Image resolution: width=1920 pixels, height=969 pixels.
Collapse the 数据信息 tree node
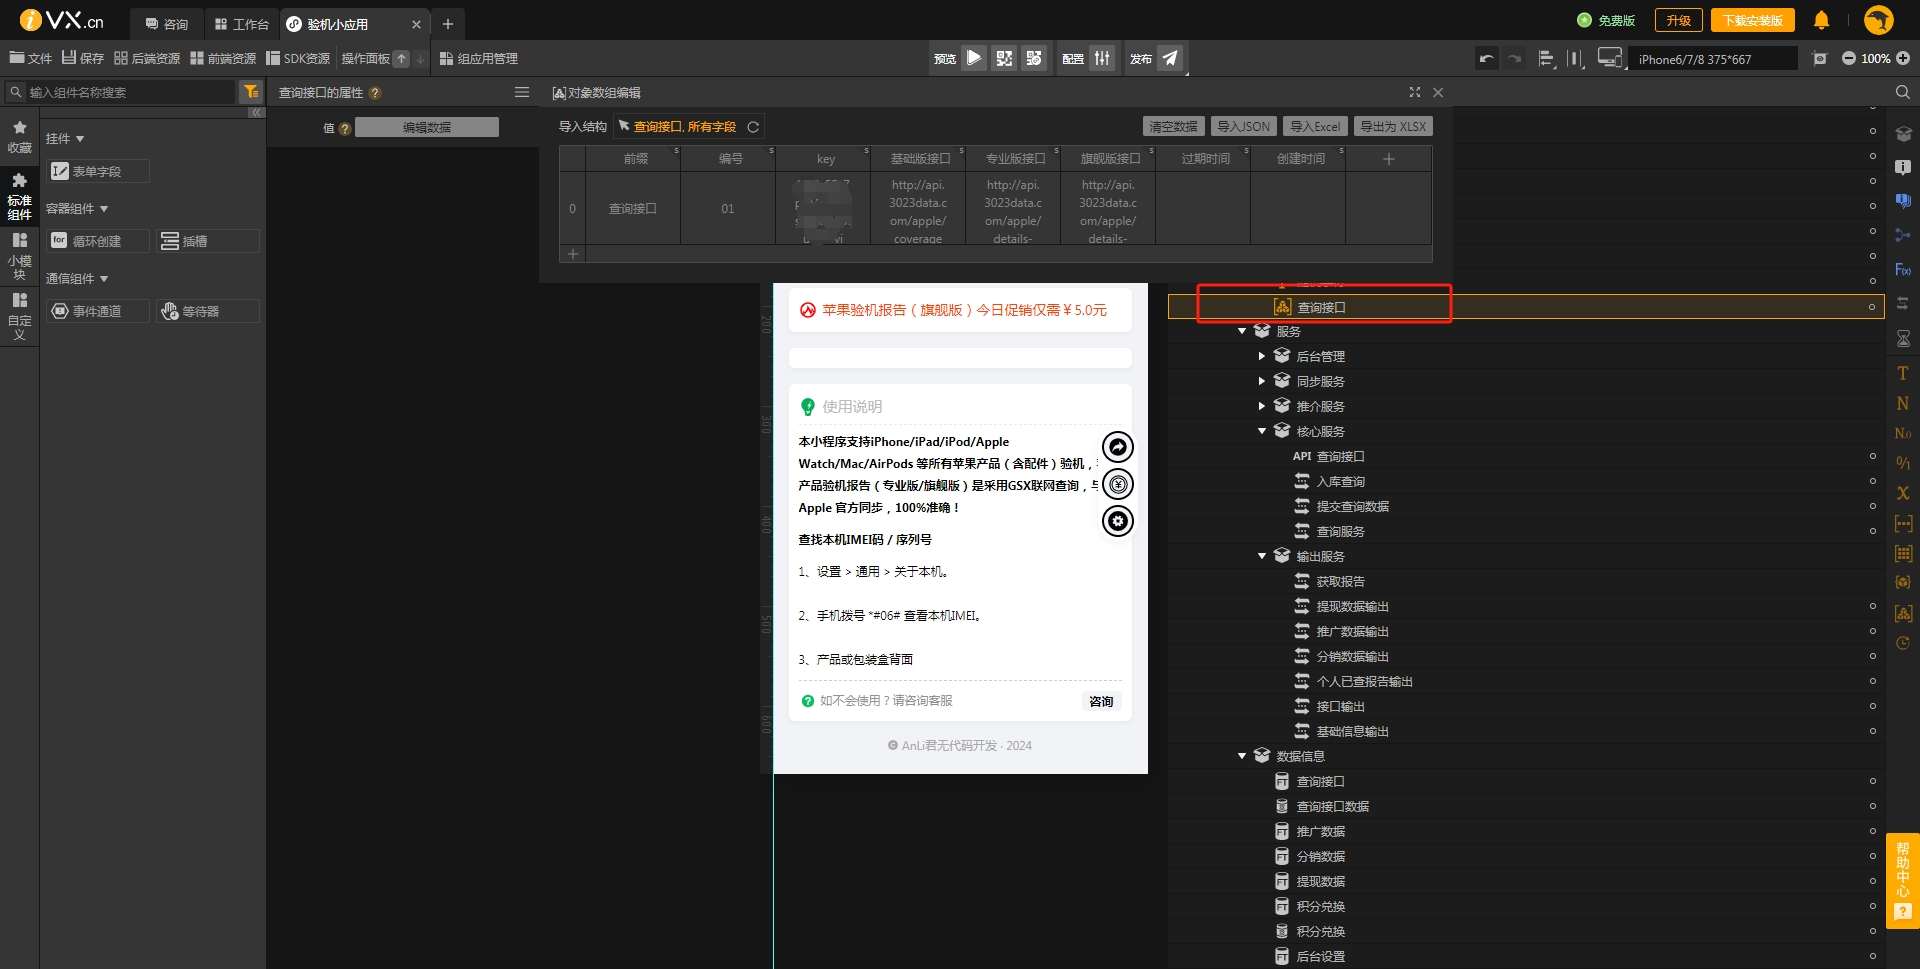(1242, 756)
